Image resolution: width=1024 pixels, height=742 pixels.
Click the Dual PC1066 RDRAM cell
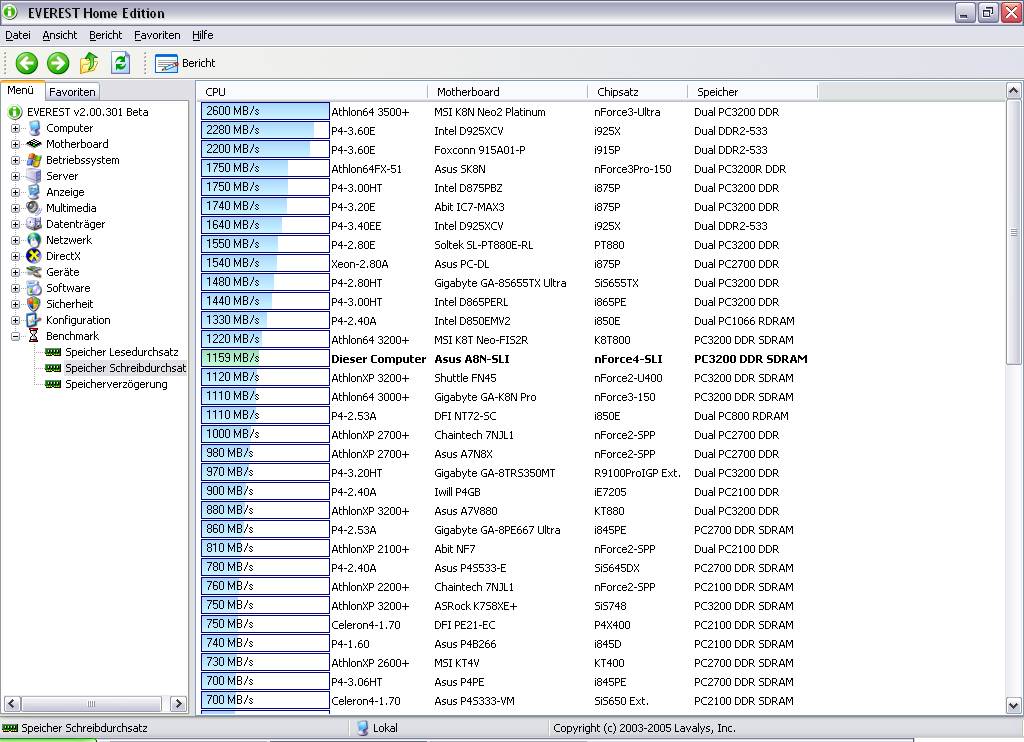pos(744,321)
